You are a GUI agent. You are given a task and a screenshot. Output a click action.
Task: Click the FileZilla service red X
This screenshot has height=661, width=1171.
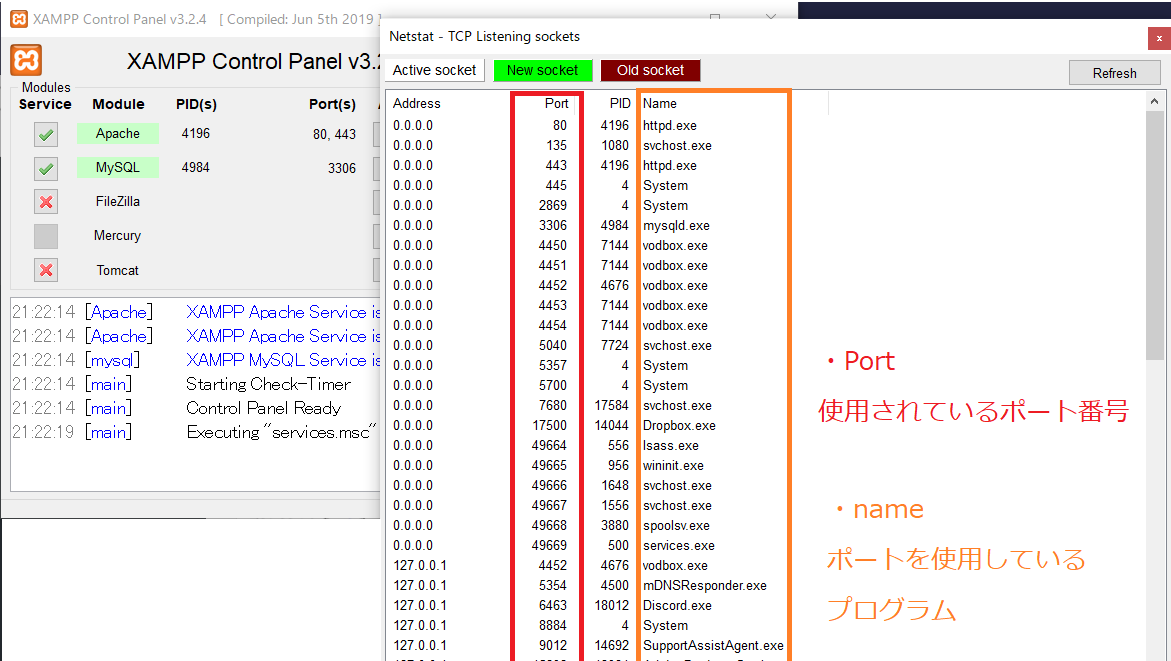pyautogui.click(x=46, y=202)
